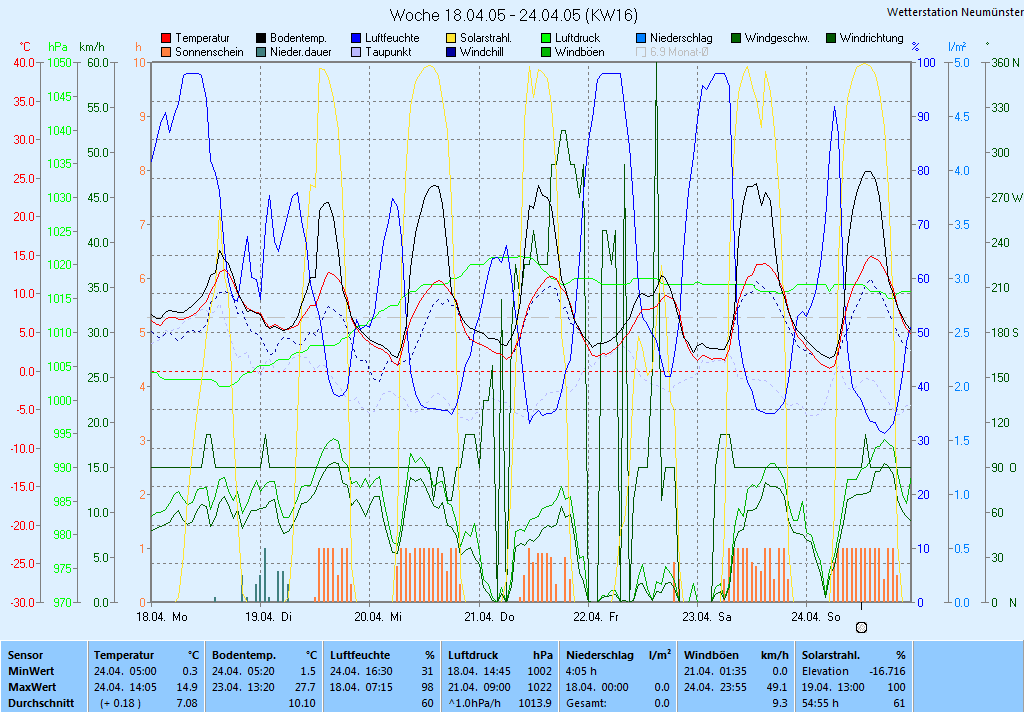Select the 21.04. Do date label
This screenshot has width=1024, height=712.
489,617
